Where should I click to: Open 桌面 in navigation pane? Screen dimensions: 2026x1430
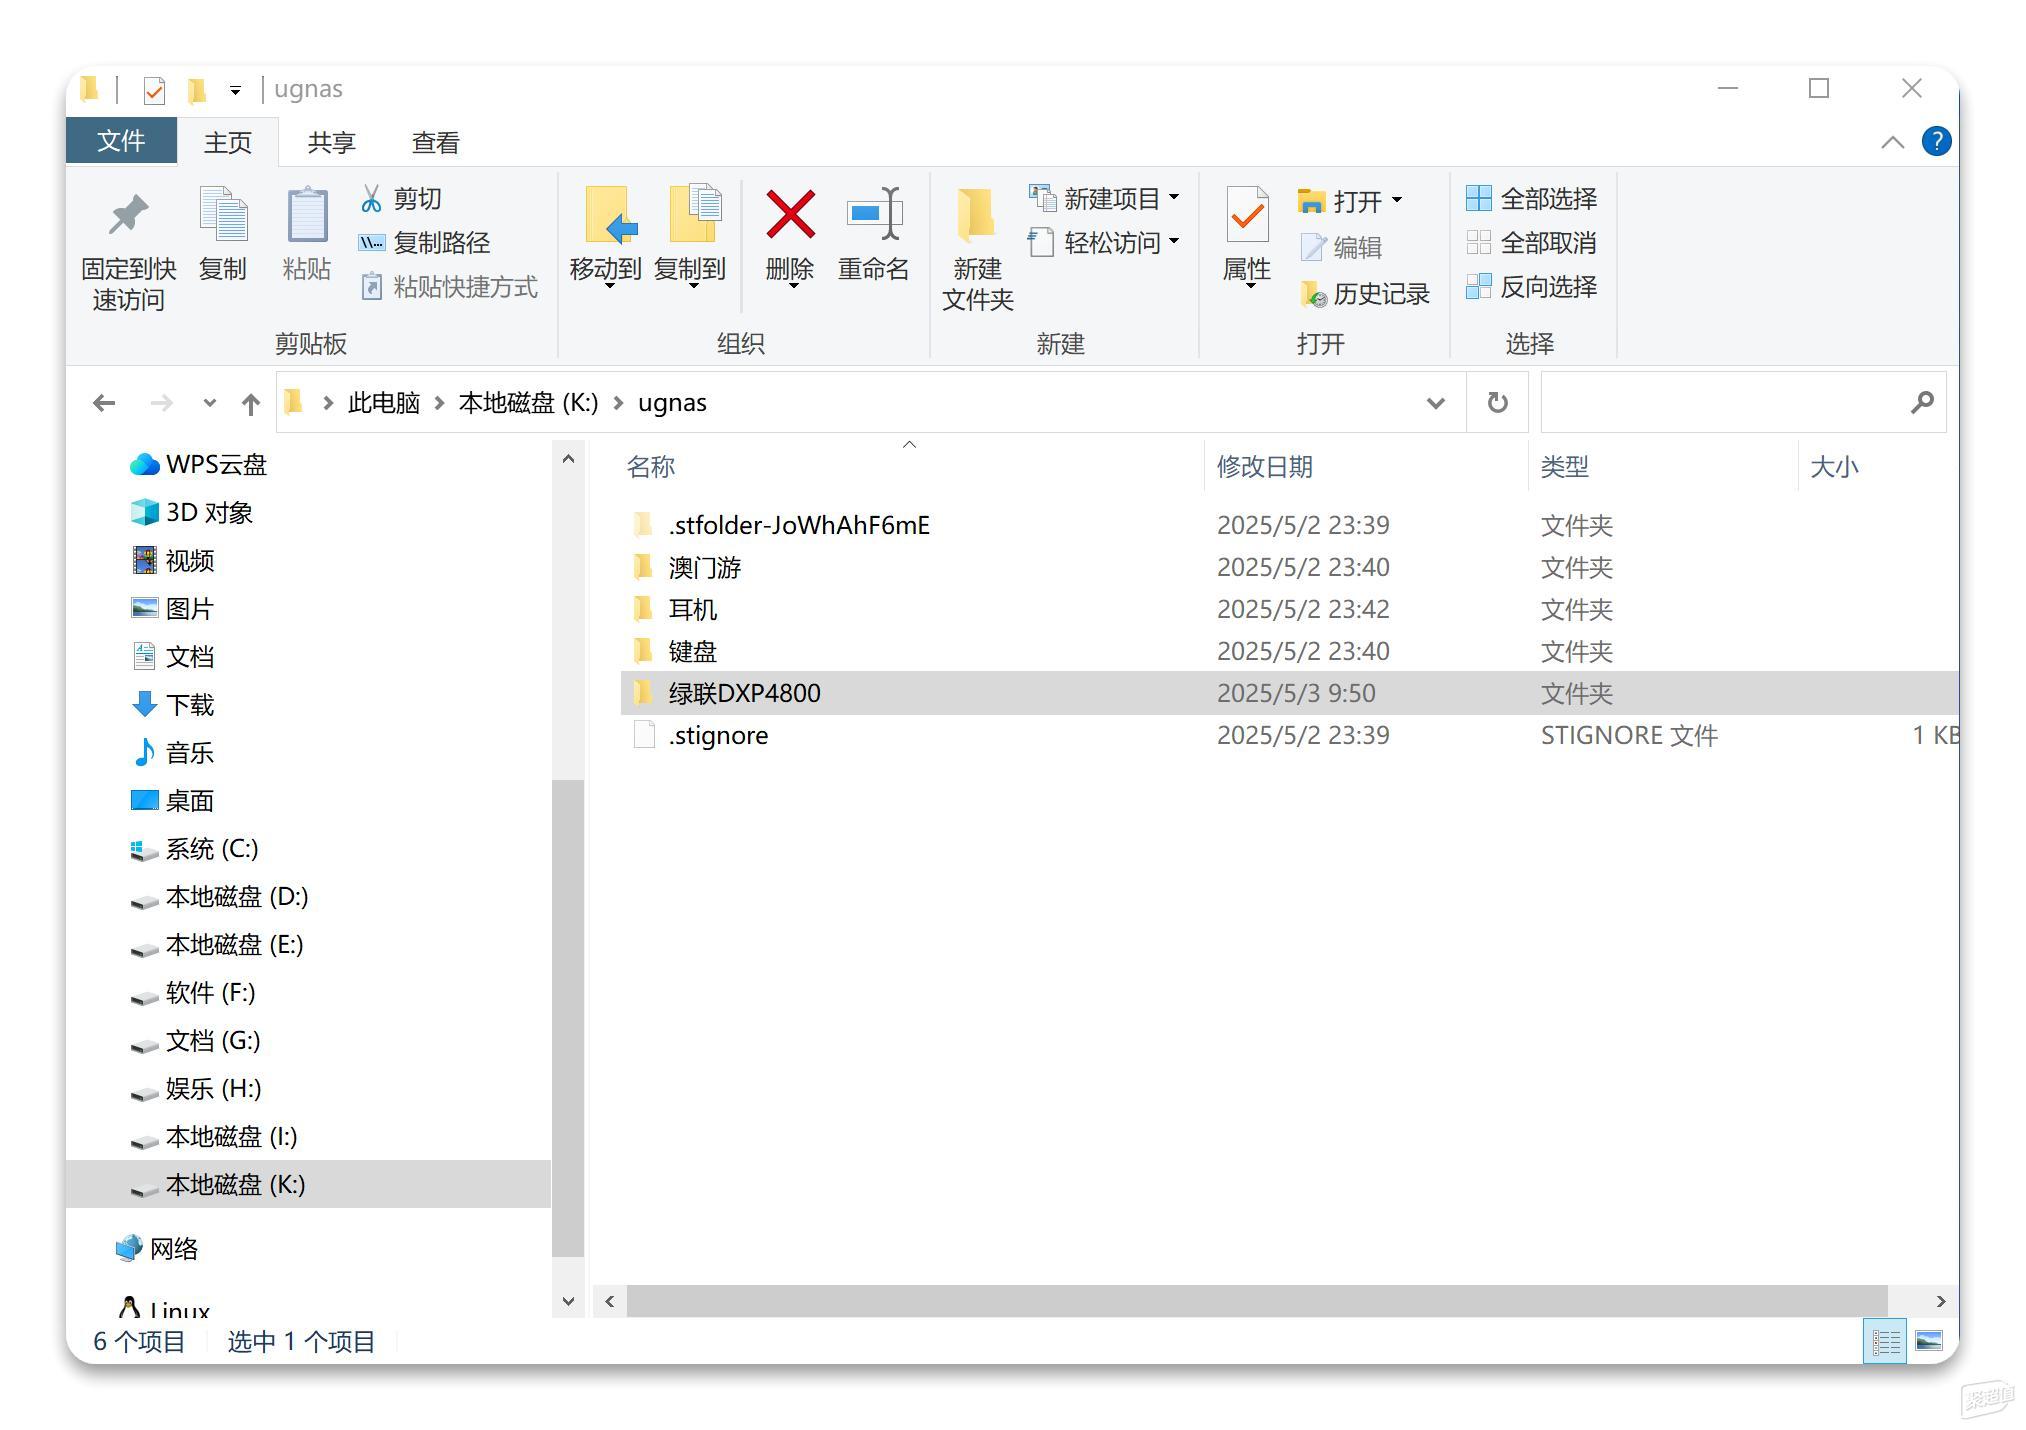tap(173, 801)
